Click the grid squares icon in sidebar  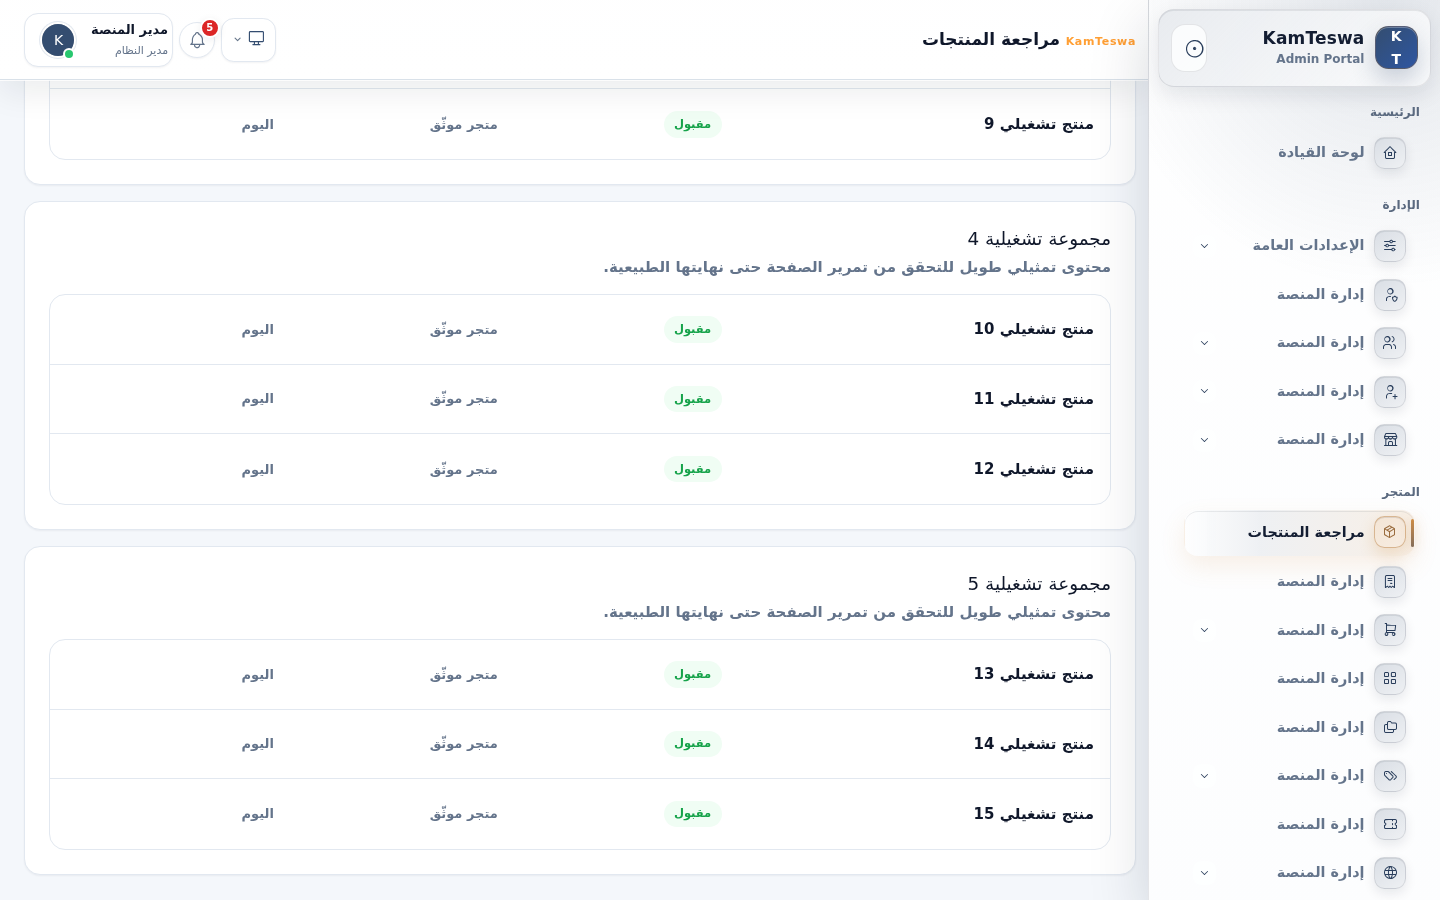pyautogui.click(x=1390, y=679)
